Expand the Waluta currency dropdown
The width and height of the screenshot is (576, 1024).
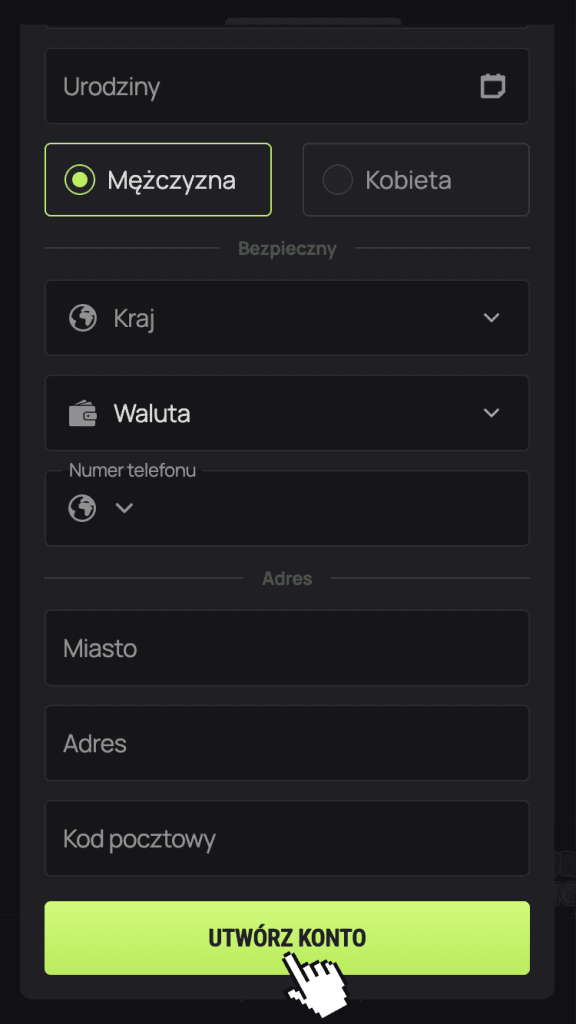coord(491,412)
